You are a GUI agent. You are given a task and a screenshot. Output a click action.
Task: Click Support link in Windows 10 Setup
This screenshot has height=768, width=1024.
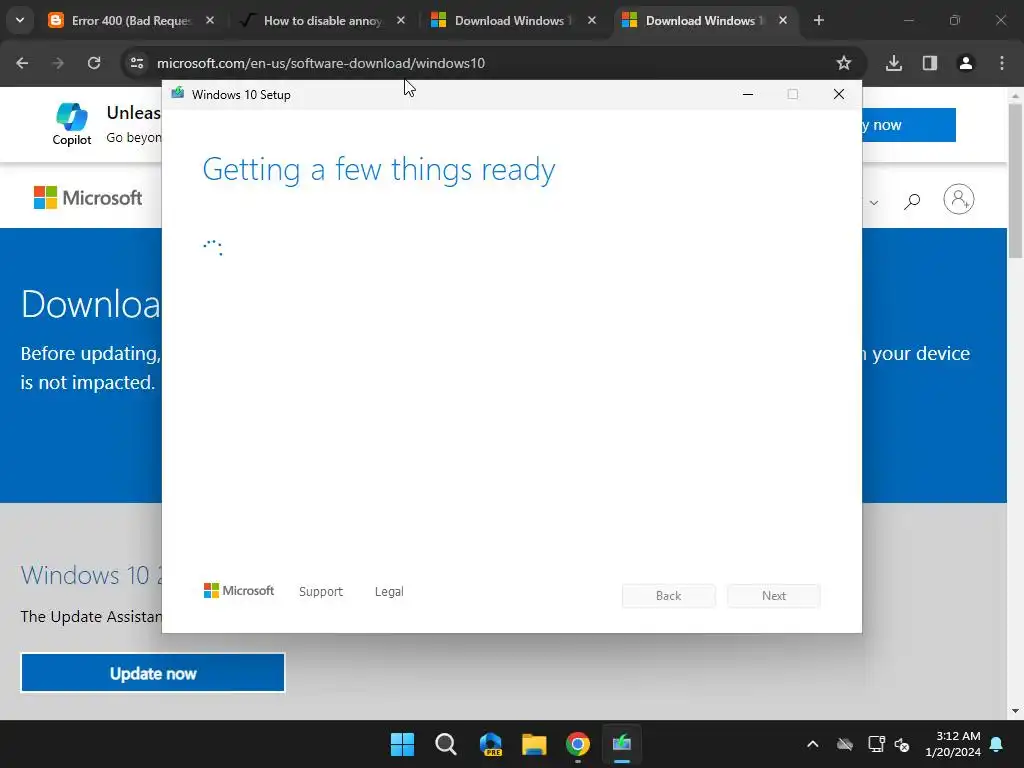click(321, 592)
